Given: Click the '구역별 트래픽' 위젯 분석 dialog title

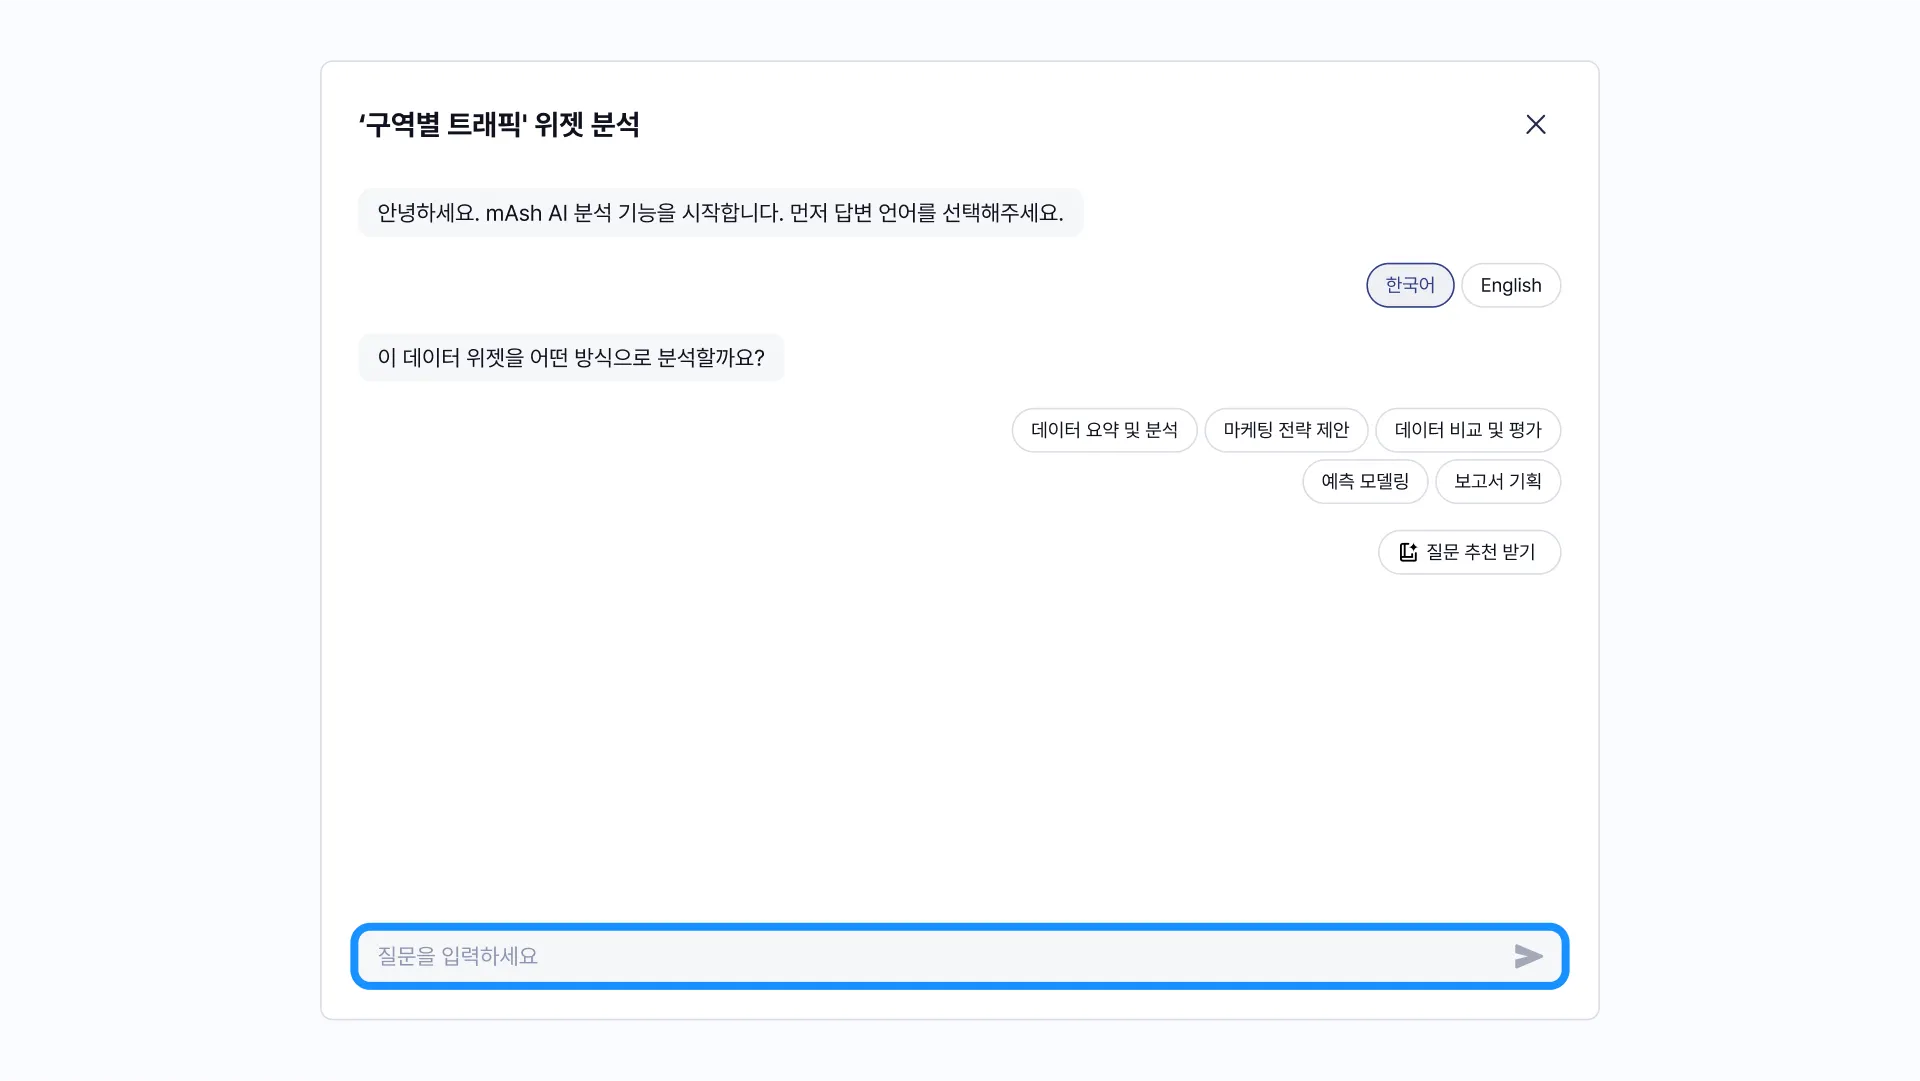Looking at the screenshot, I should coord(499,125).
